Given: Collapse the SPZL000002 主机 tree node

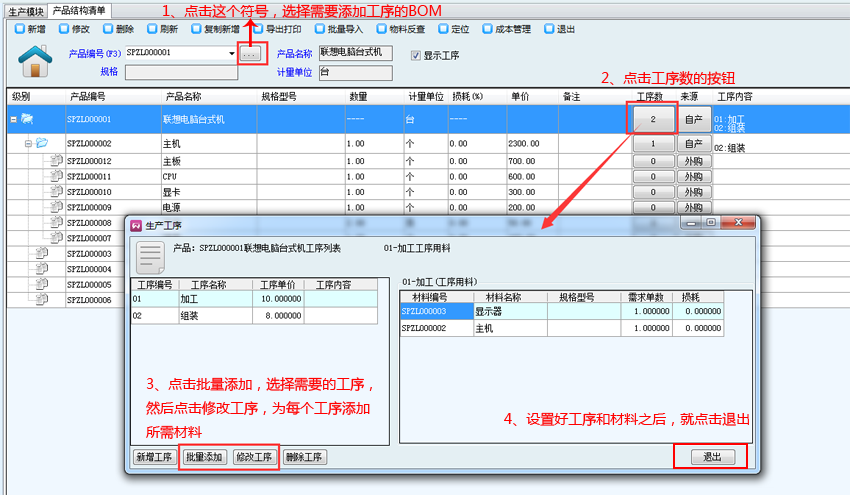Looking at the screenshot, I should coord(29,144).
